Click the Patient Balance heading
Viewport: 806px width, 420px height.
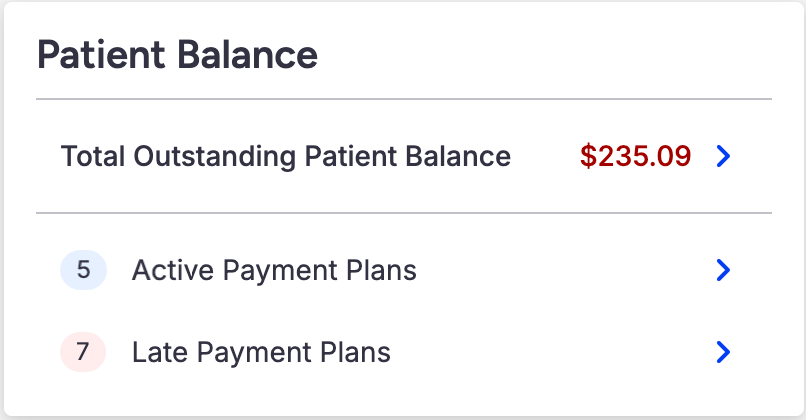coord(177,55)
